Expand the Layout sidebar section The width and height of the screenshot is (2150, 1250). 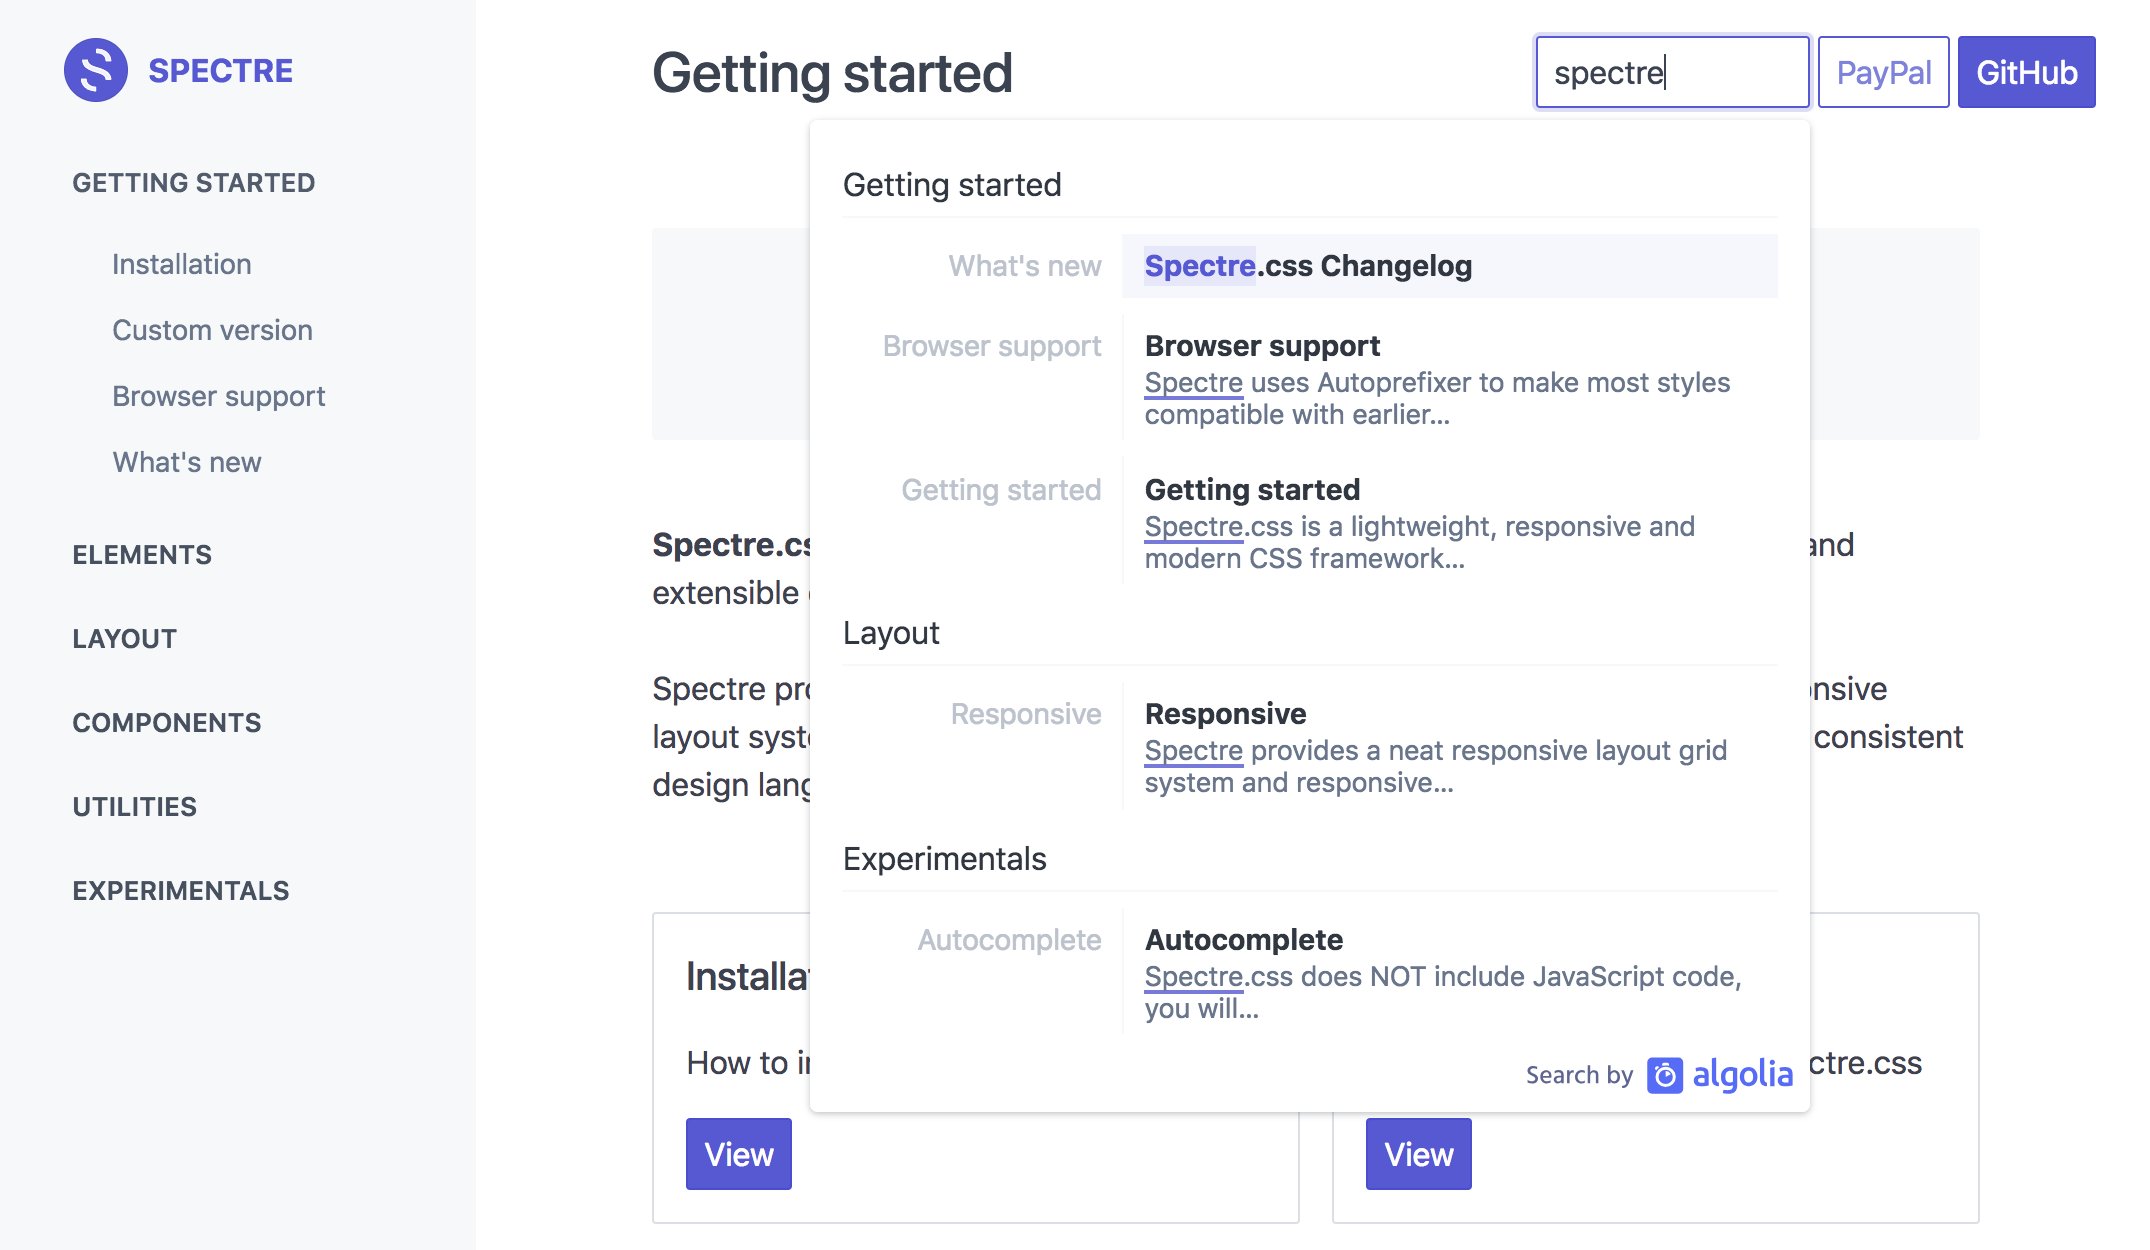[x=125, y=639]
